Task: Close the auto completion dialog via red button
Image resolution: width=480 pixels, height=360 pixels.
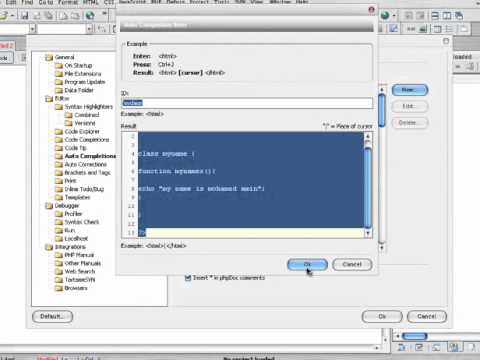Action: tap(371, 10)
